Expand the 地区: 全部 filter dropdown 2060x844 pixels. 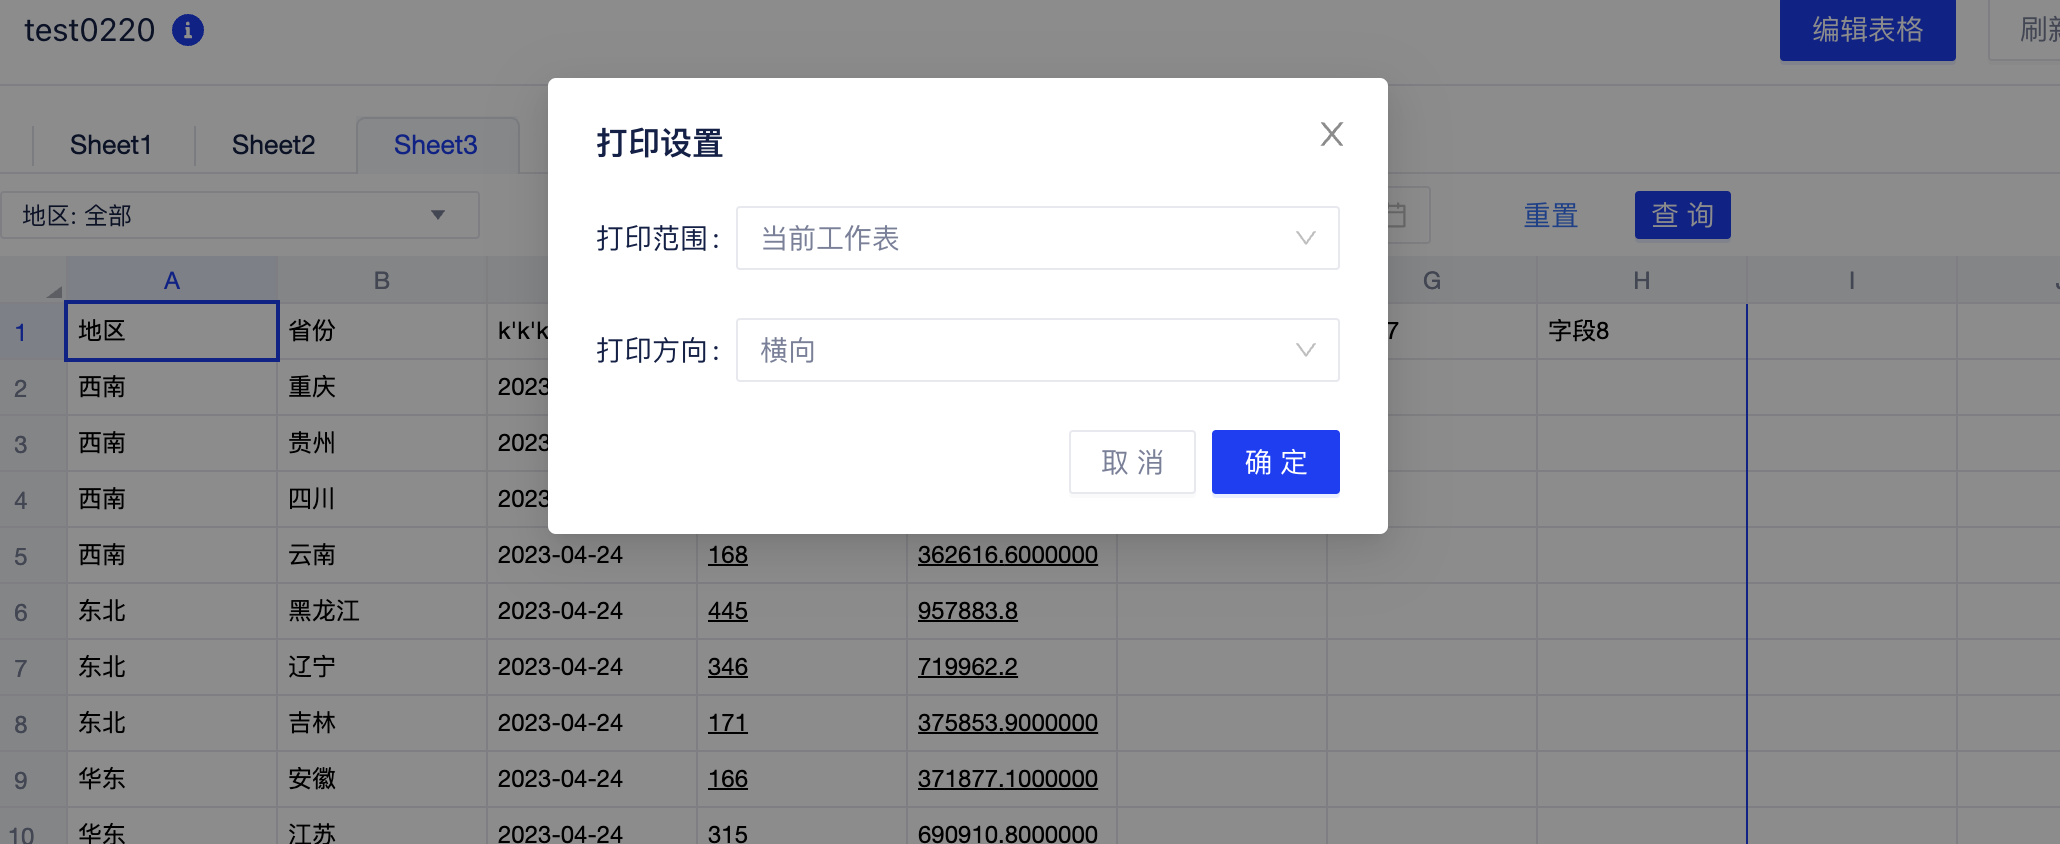[x=240, y=215]
